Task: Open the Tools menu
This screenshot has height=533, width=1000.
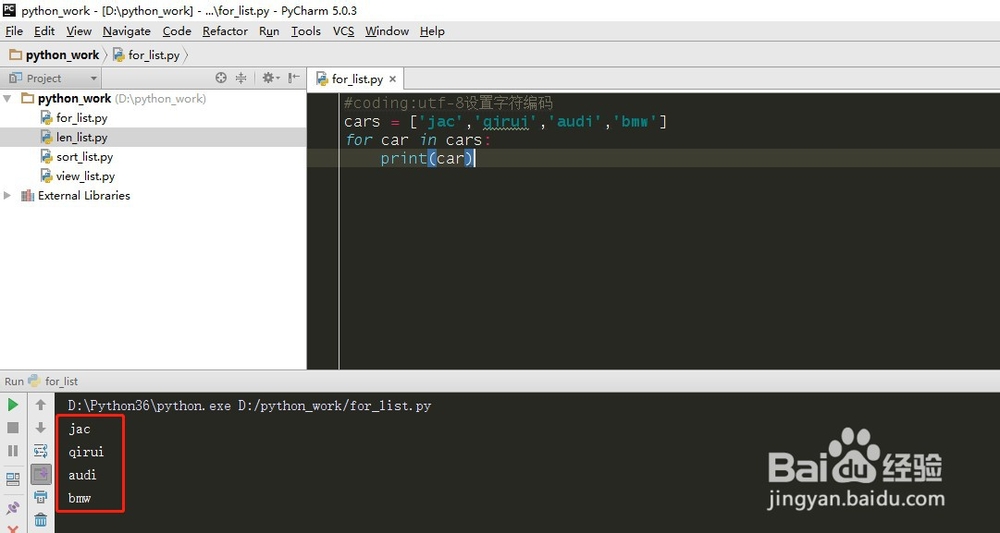Action: [306, 31]
